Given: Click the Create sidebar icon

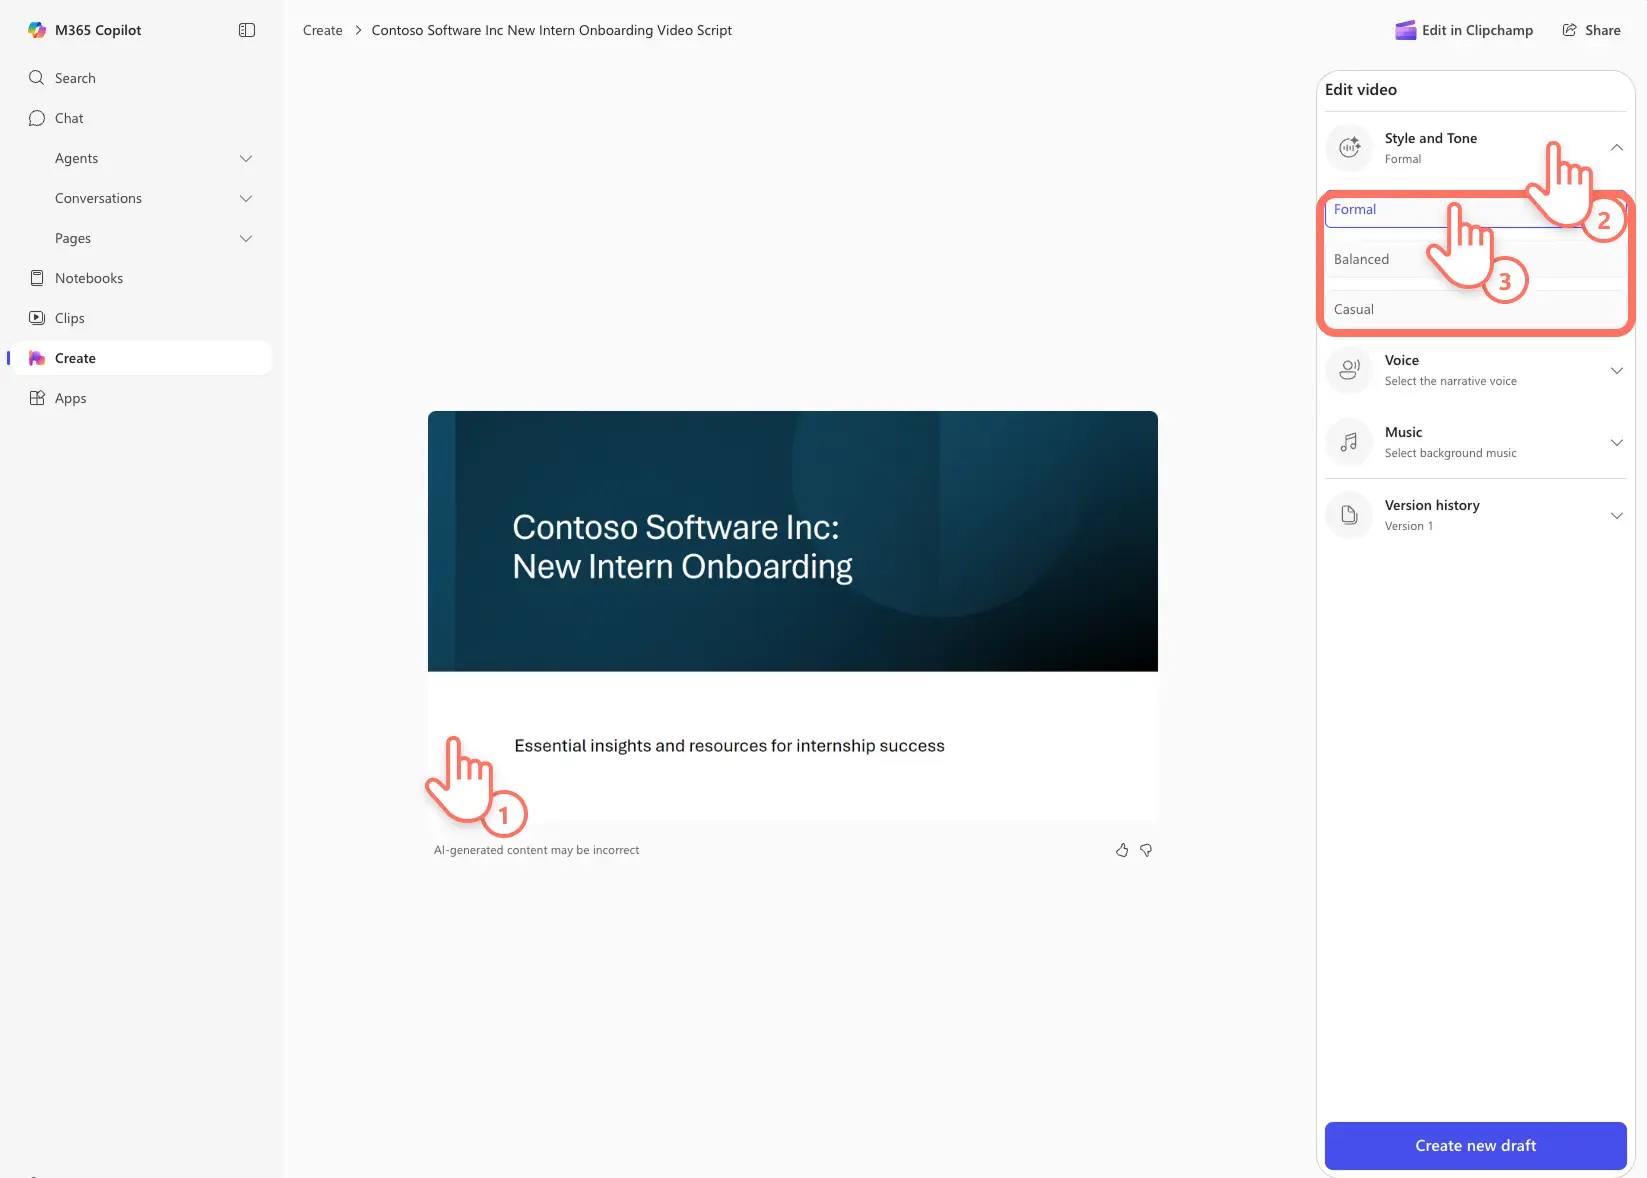Looking at the screenshot, I should tap(37, 358).
